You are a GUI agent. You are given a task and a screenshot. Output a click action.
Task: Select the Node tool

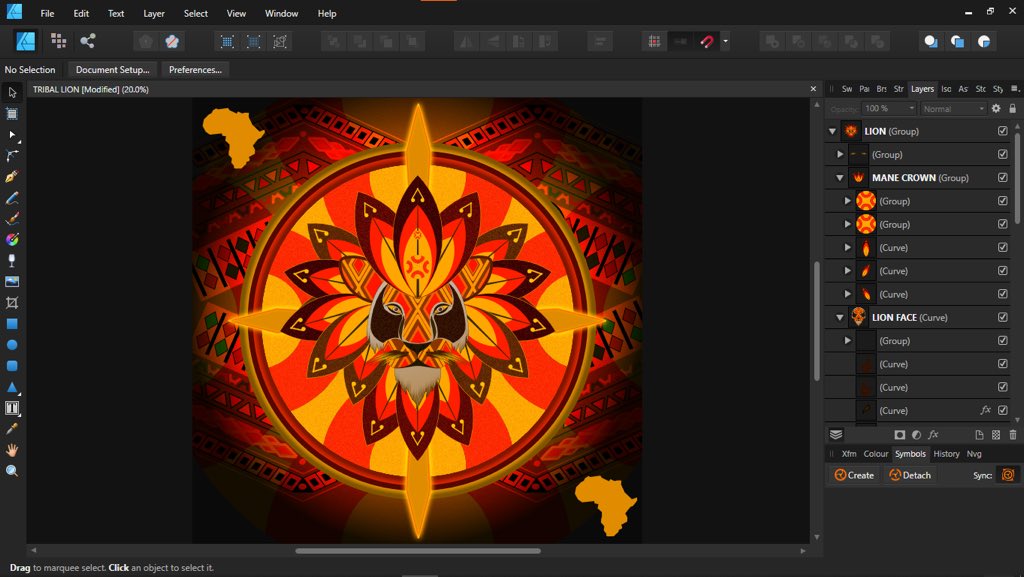point(12,135)
